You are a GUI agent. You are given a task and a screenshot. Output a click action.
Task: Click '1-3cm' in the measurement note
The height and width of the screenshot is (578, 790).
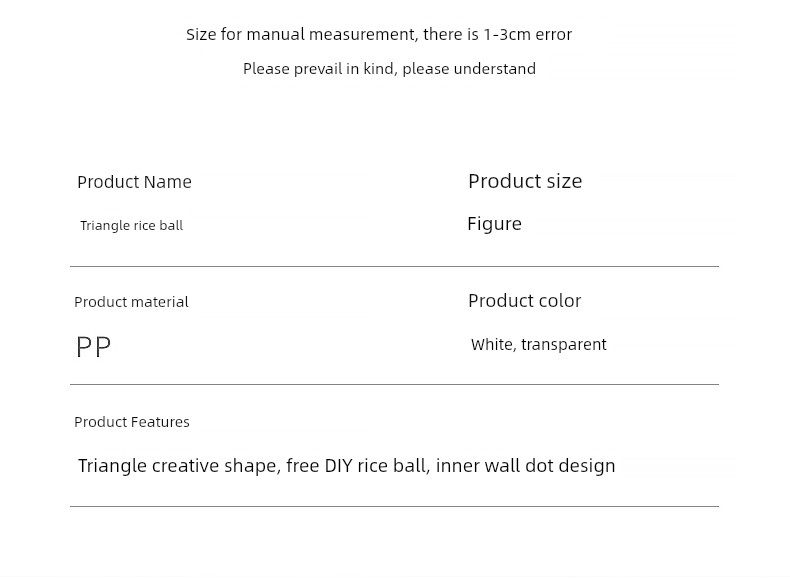tap(506, 34)
